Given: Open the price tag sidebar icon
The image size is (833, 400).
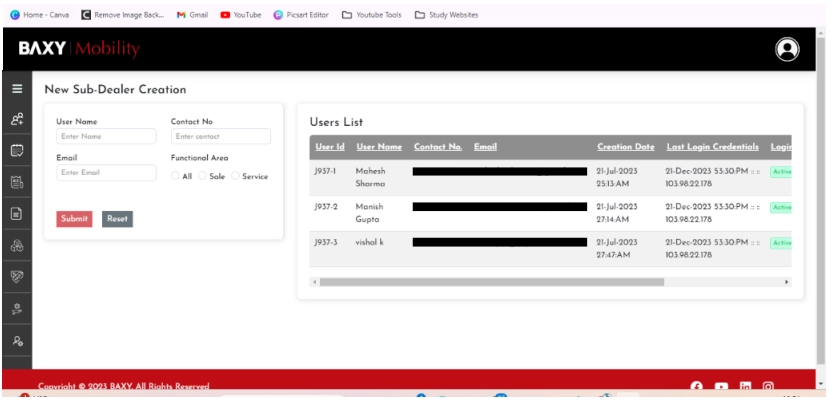Looking at the screenshot, I should [x=17, y=276].
